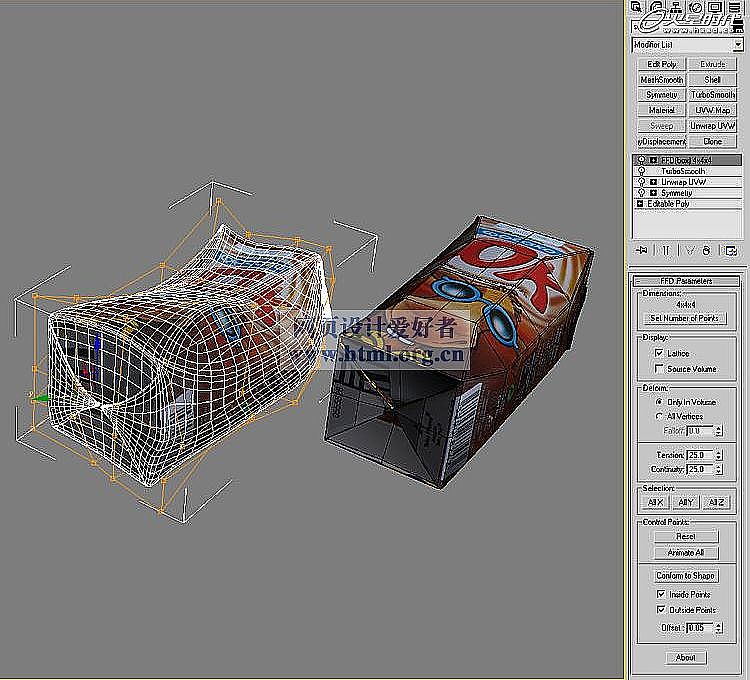Open Motion command panel tab
This screenshot has height=680, width=750.
click(x=696, y=7)
